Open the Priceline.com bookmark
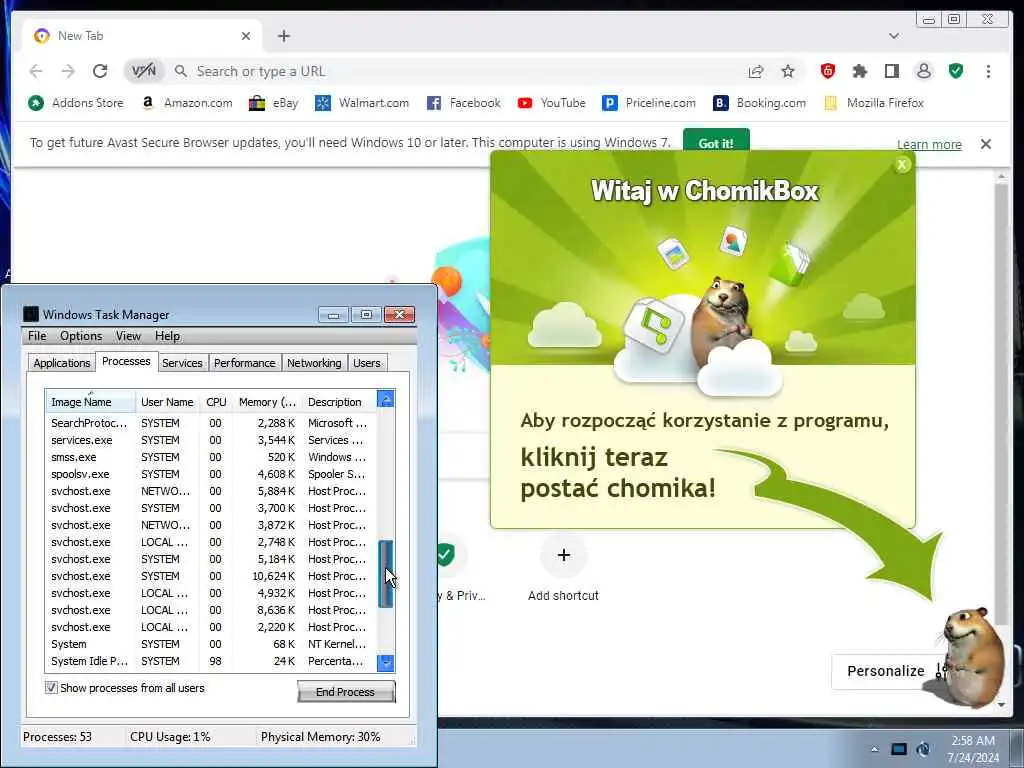This screenshot has width=1024, height=768. click(648, 103)
